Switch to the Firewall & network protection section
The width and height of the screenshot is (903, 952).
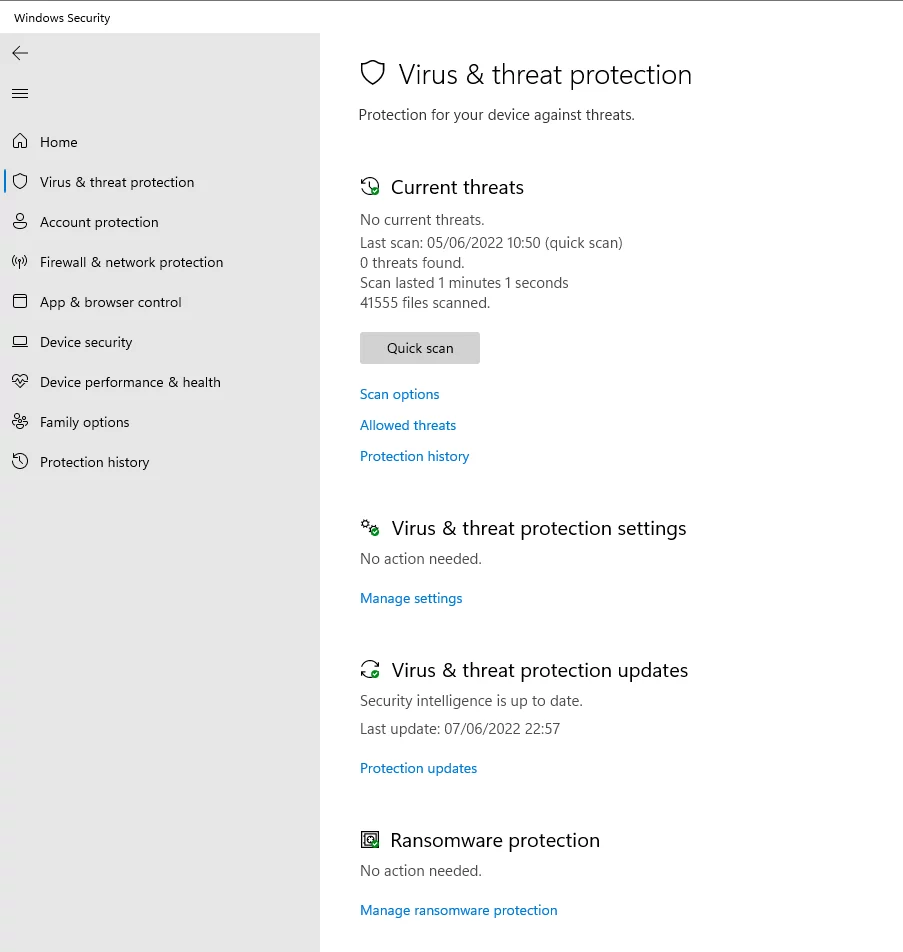tap(131, 262)
